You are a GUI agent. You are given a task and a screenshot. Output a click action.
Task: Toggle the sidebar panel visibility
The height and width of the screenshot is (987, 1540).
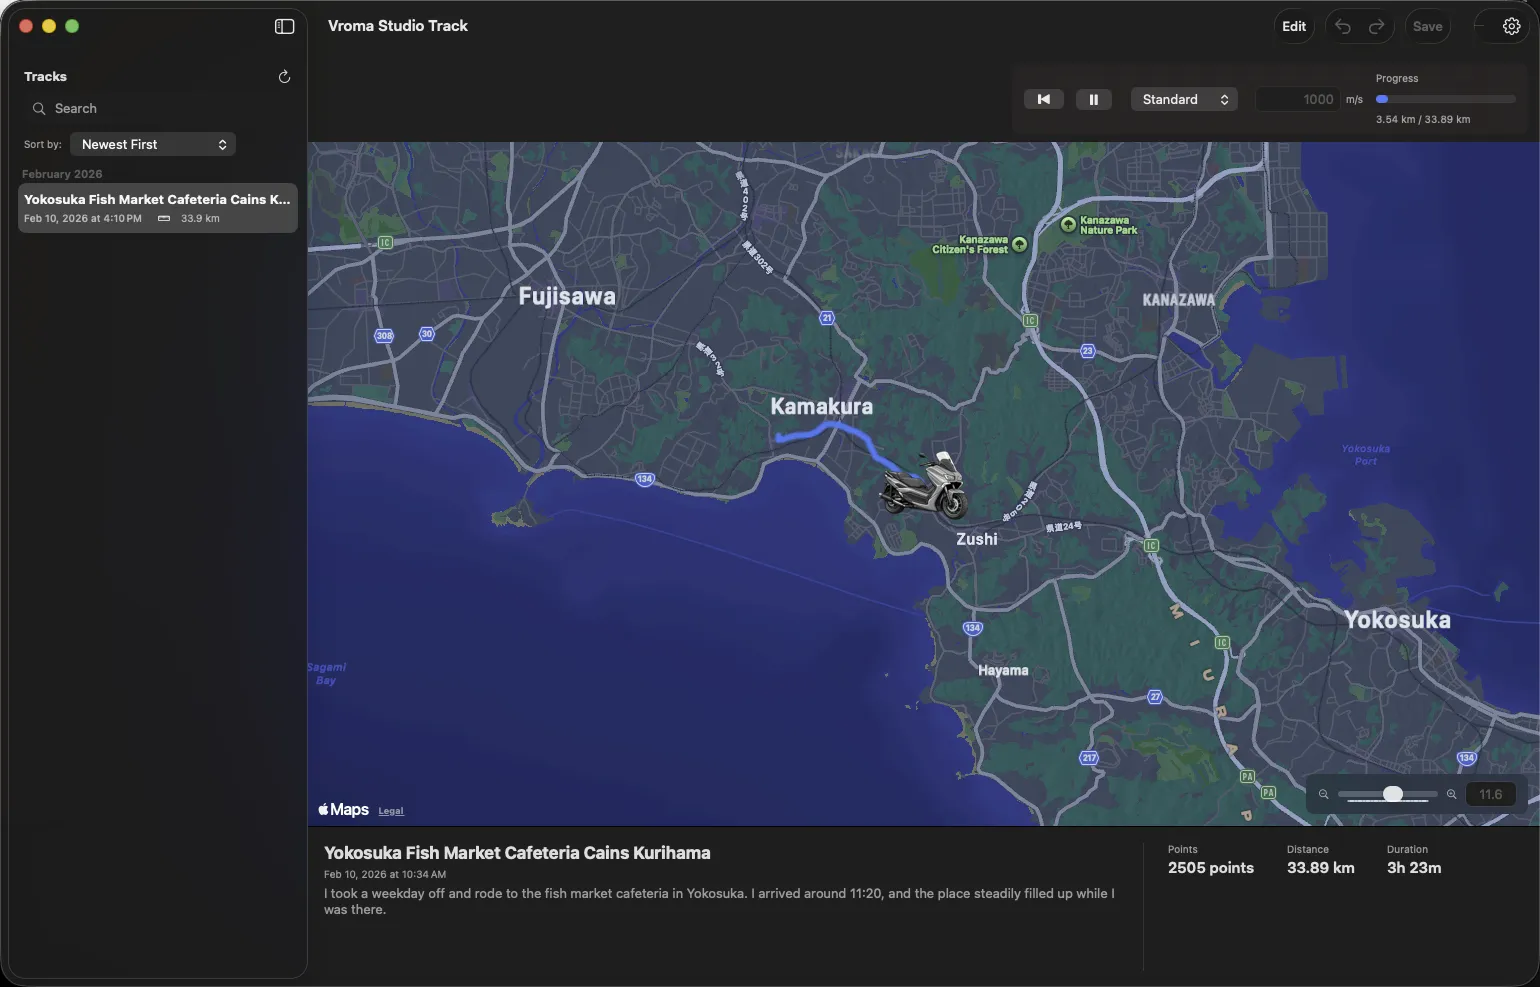(x=284, y=27)
